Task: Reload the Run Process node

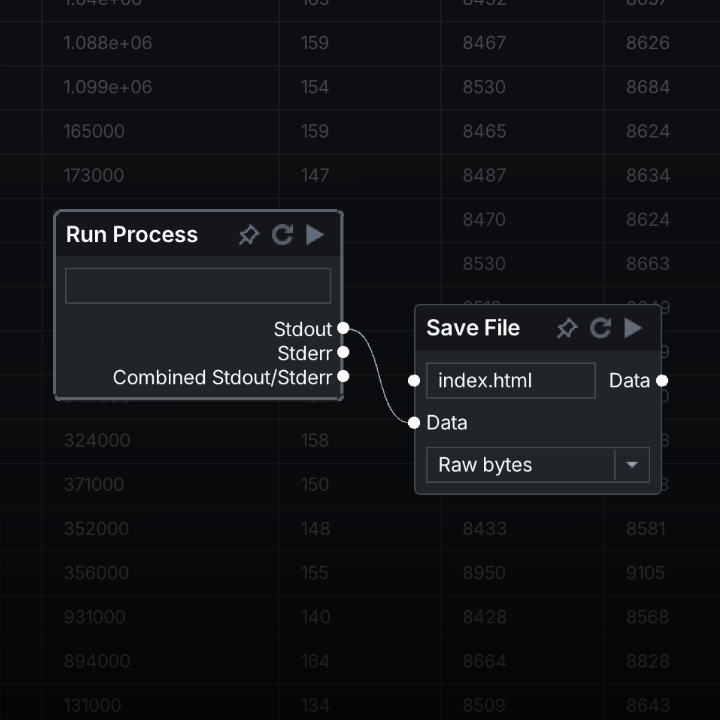Action: click(x=283, y=235)
